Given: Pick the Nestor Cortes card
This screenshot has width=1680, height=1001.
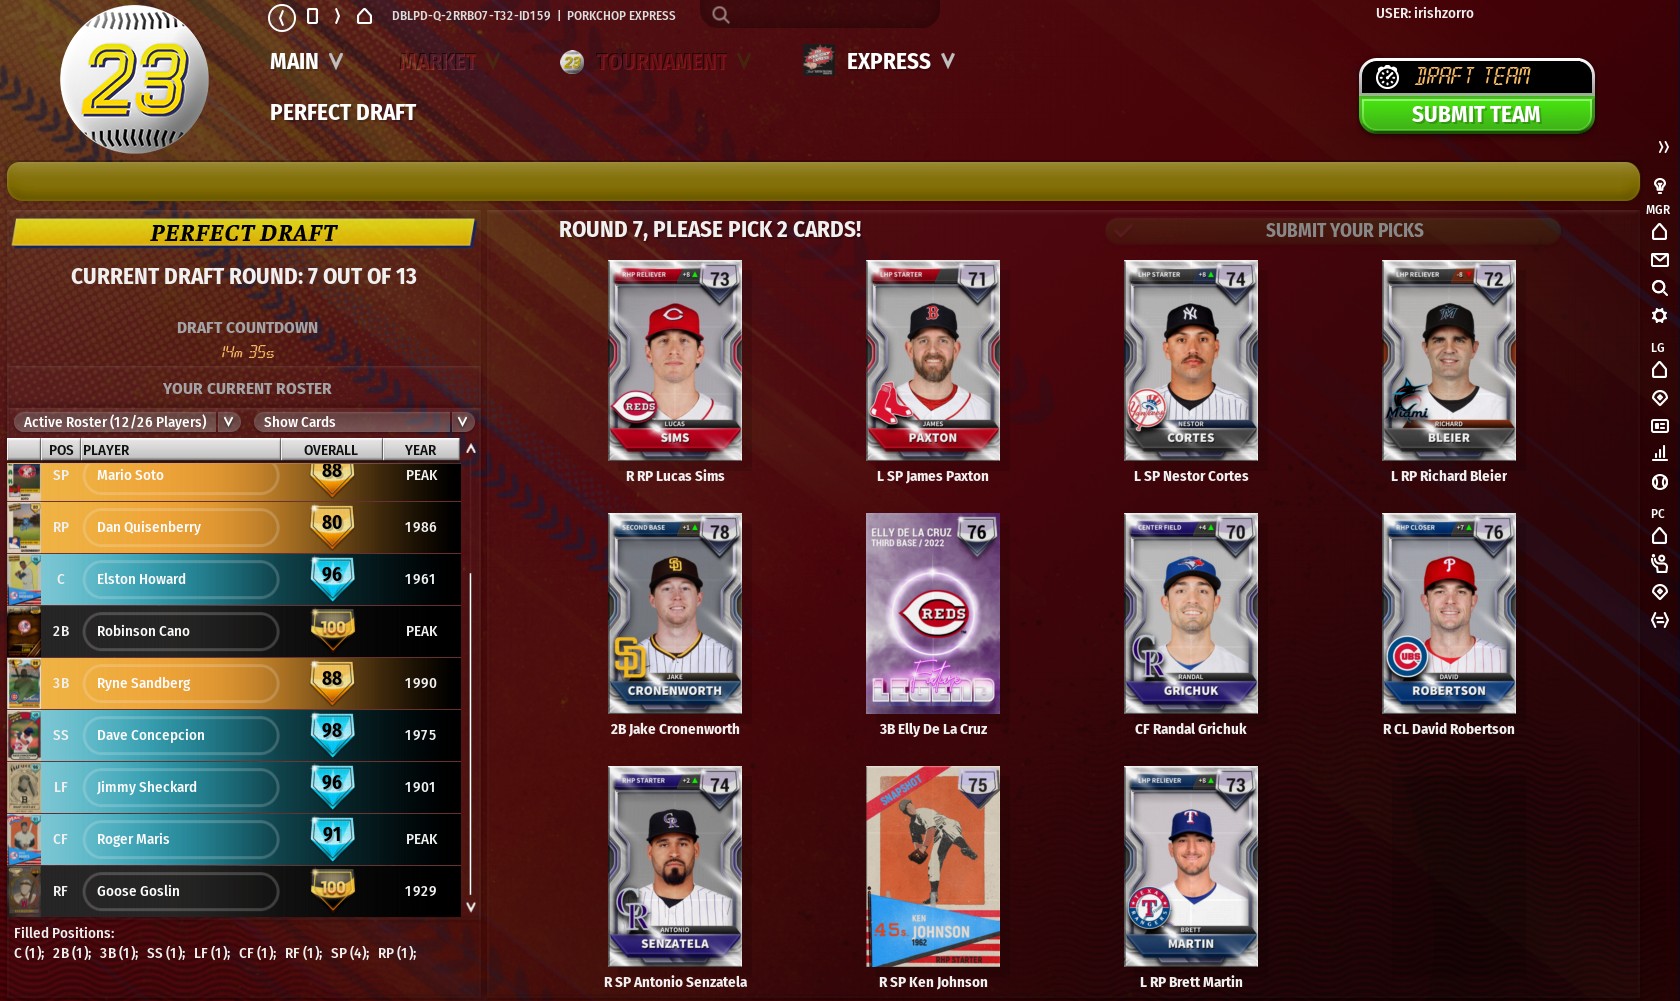Looking at the screenshot, I should (x=1191, y=360).
